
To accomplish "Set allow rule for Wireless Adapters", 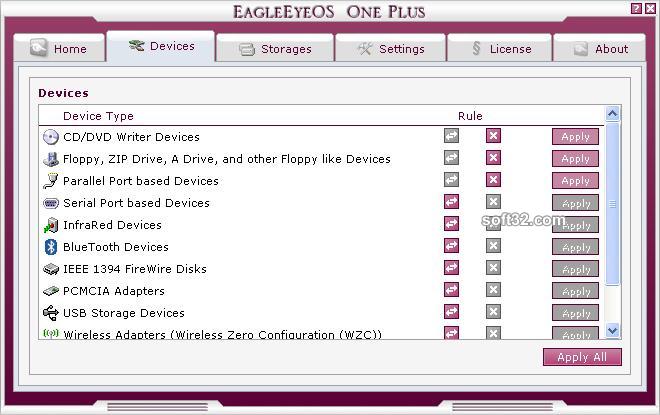I will coord(451,333).
